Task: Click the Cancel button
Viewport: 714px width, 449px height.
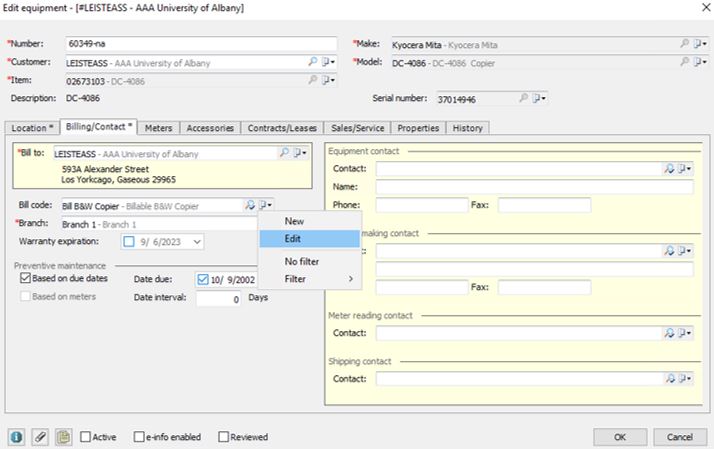Action: coord(680,437)
